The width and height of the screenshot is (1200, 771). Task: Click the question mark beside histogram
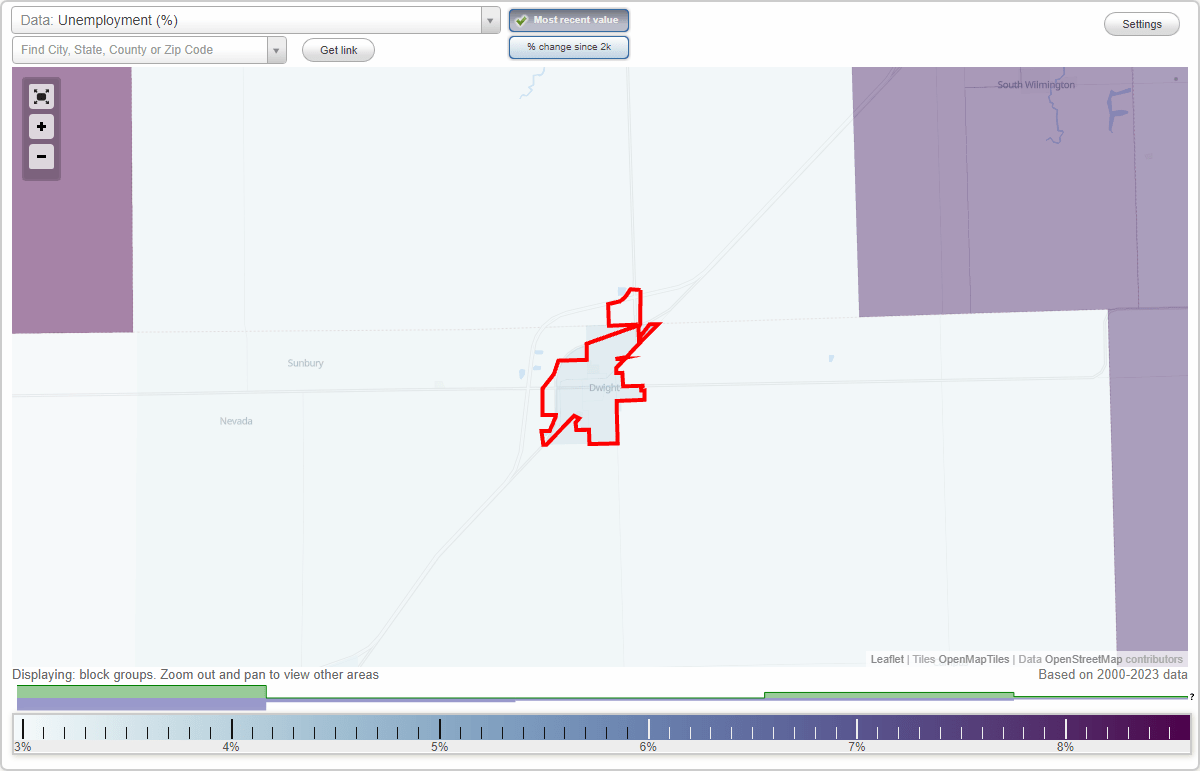point(1191,697)
